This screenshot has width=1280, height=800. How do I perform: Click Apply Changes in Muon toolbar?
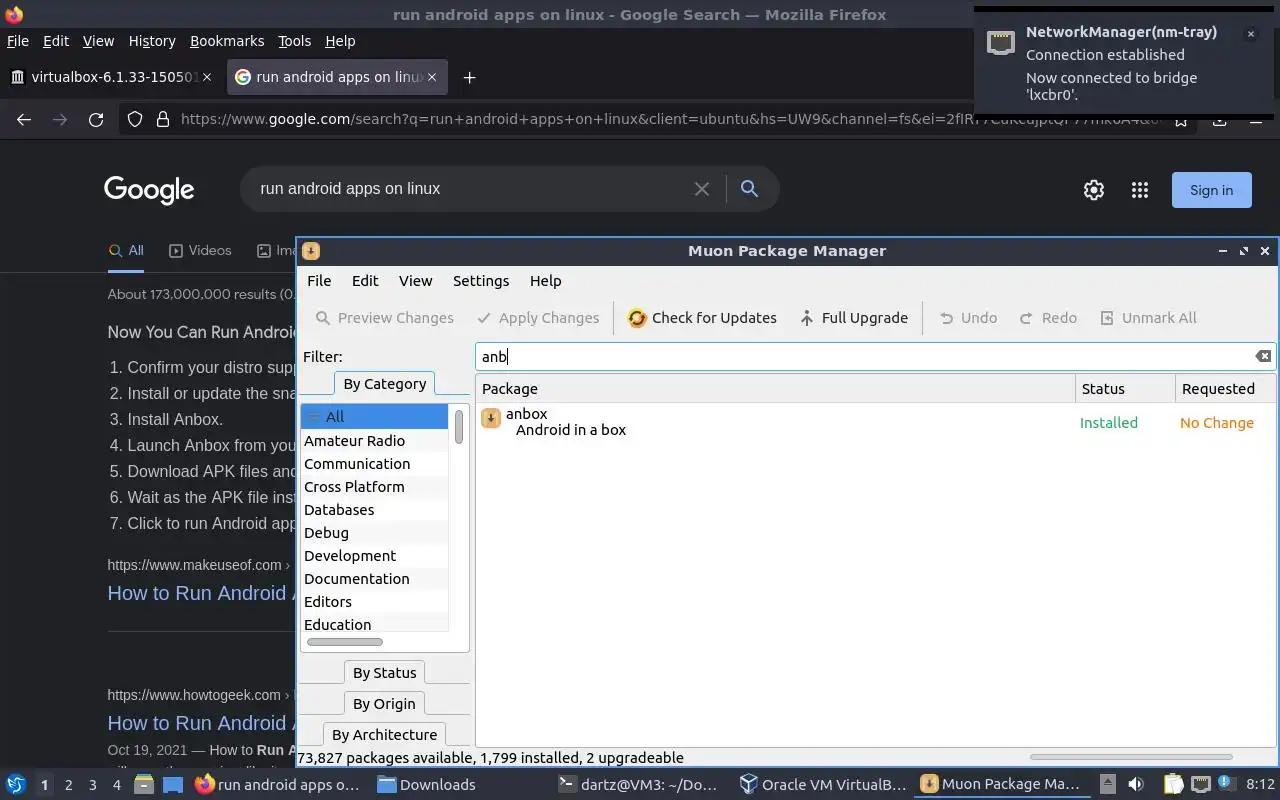538,318
